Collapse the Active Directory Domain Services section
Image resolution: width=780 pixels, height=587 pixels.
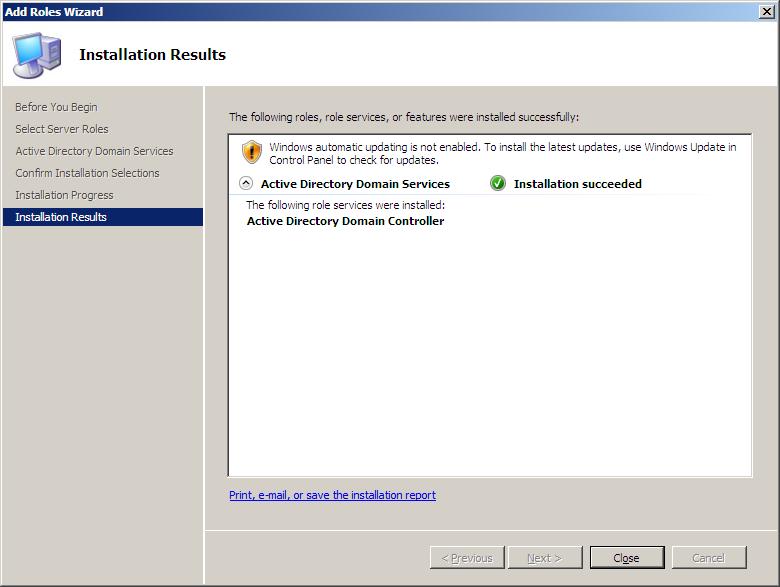[x=246, y=184]
